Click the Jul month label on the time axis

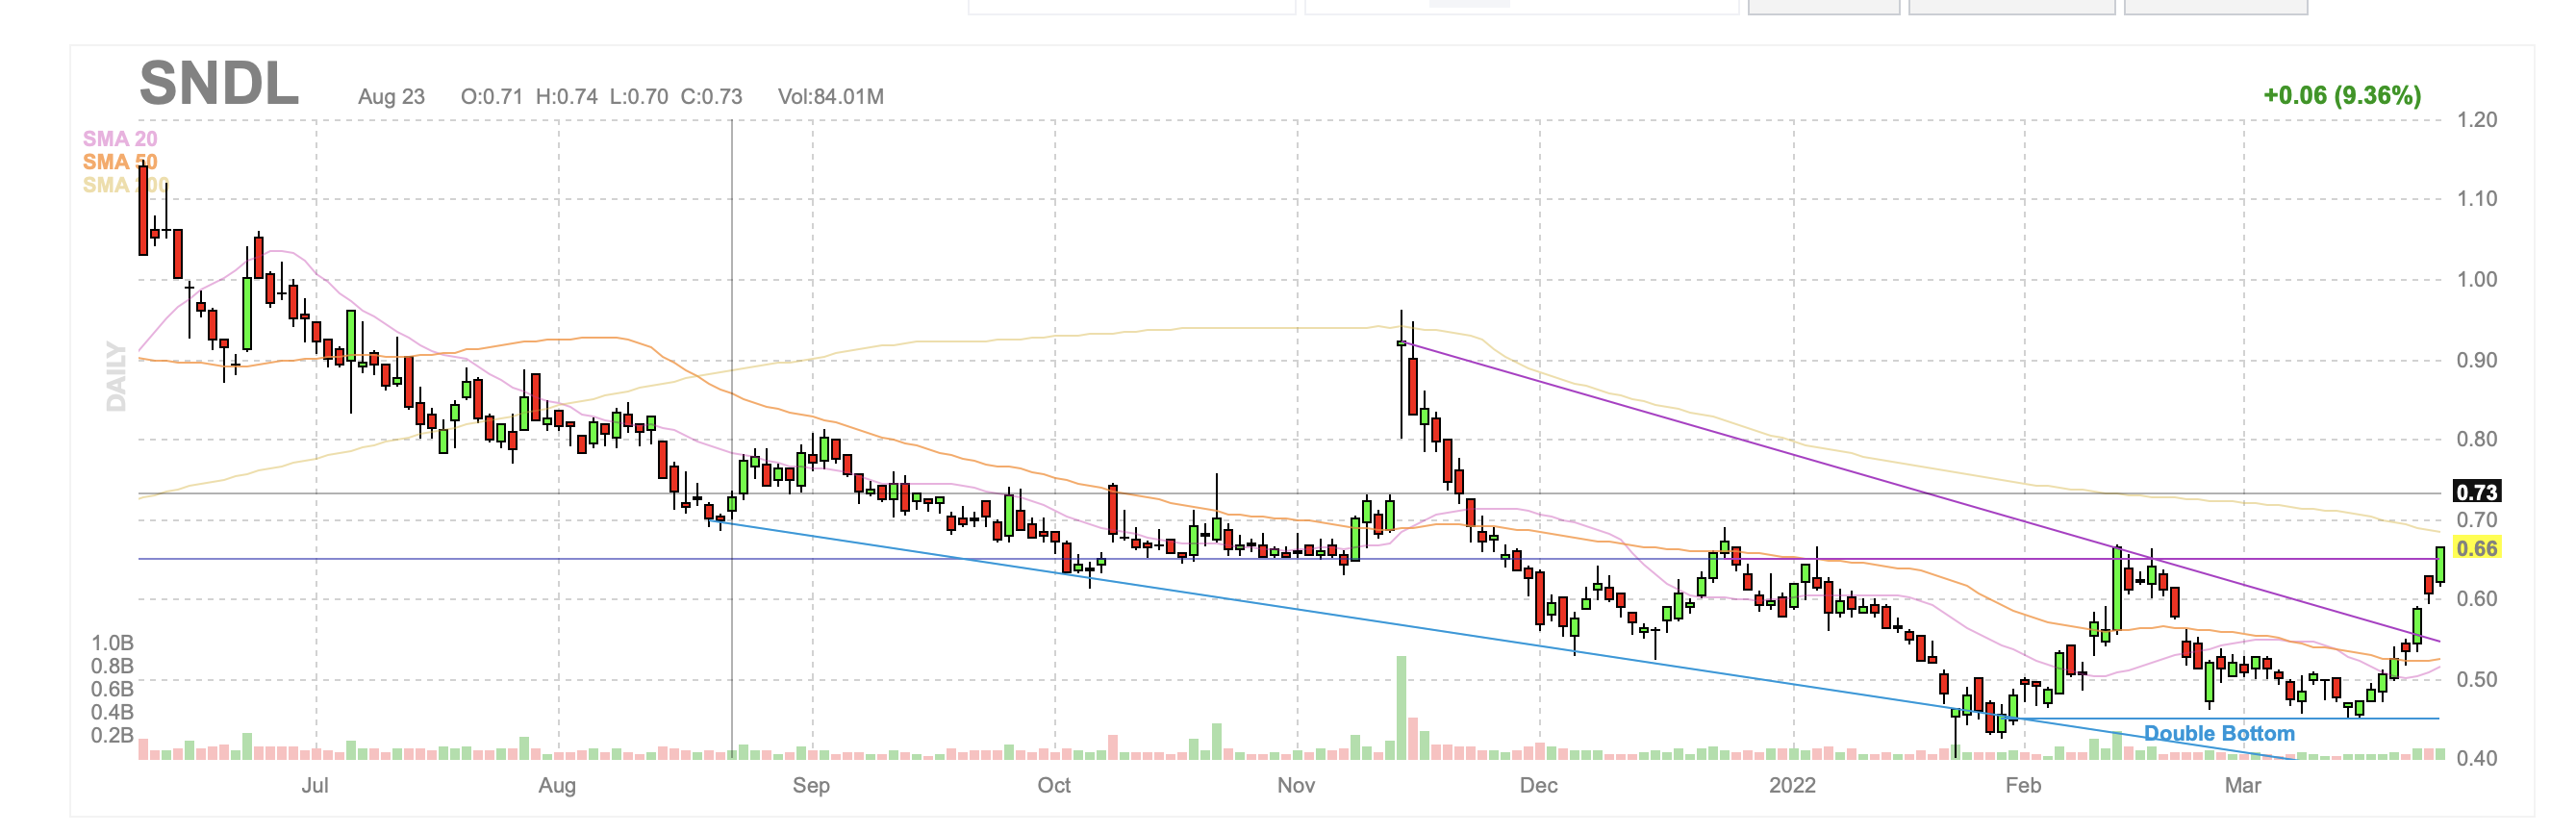tap(315, 786)
